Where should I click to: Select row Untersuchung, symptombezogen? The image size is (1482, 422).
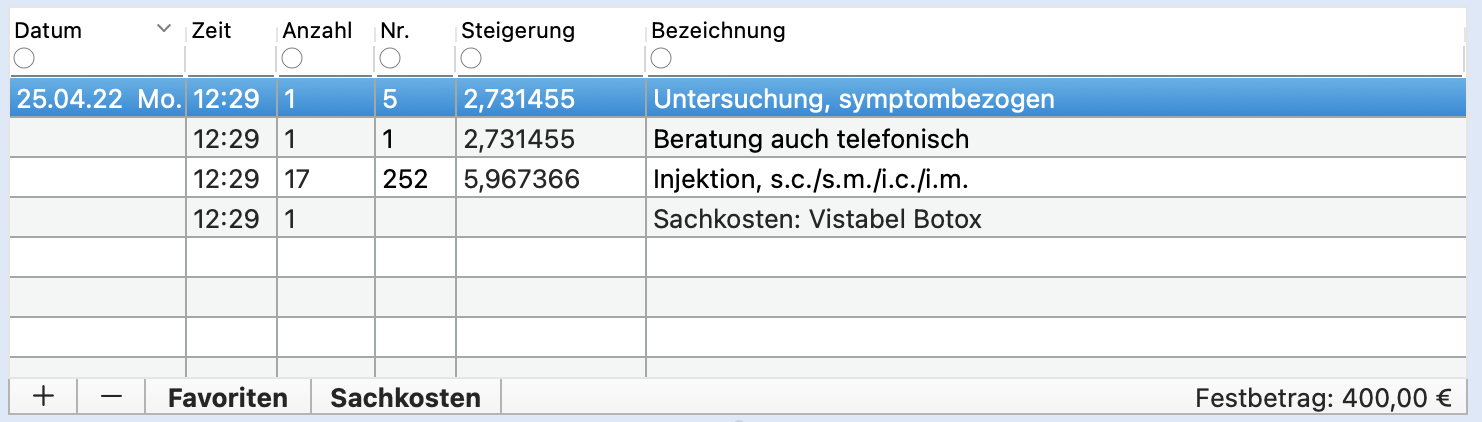[738, 99]
